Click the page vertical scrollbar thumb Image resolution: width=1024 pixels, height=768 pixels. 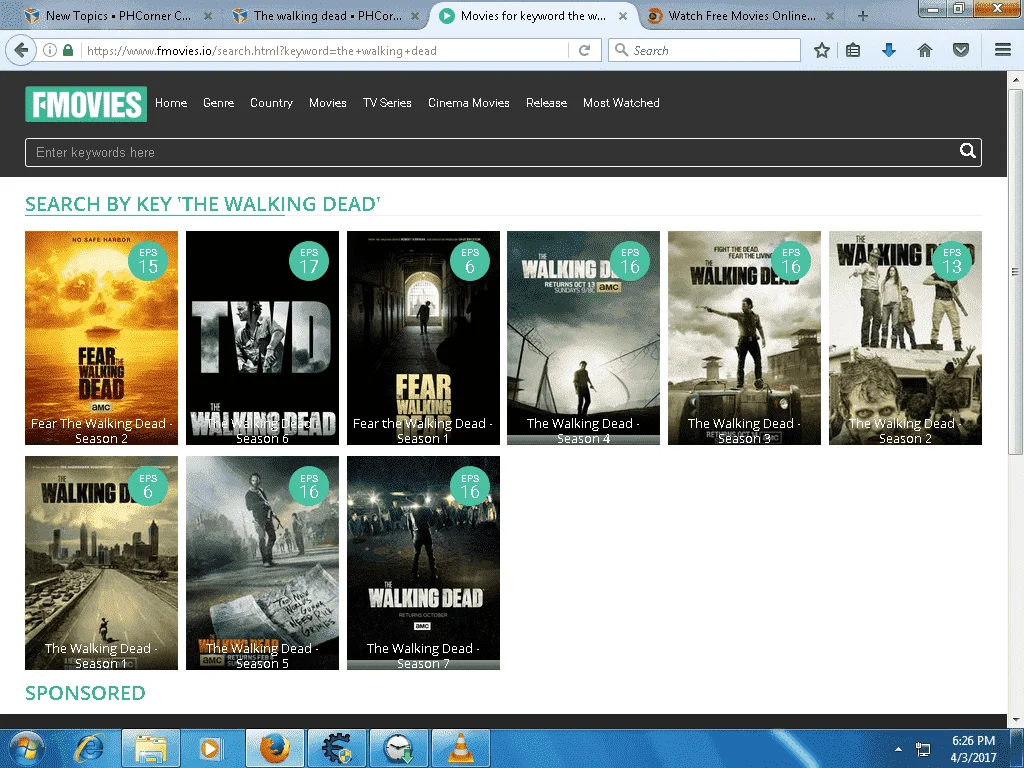(x=1015, y=272)
